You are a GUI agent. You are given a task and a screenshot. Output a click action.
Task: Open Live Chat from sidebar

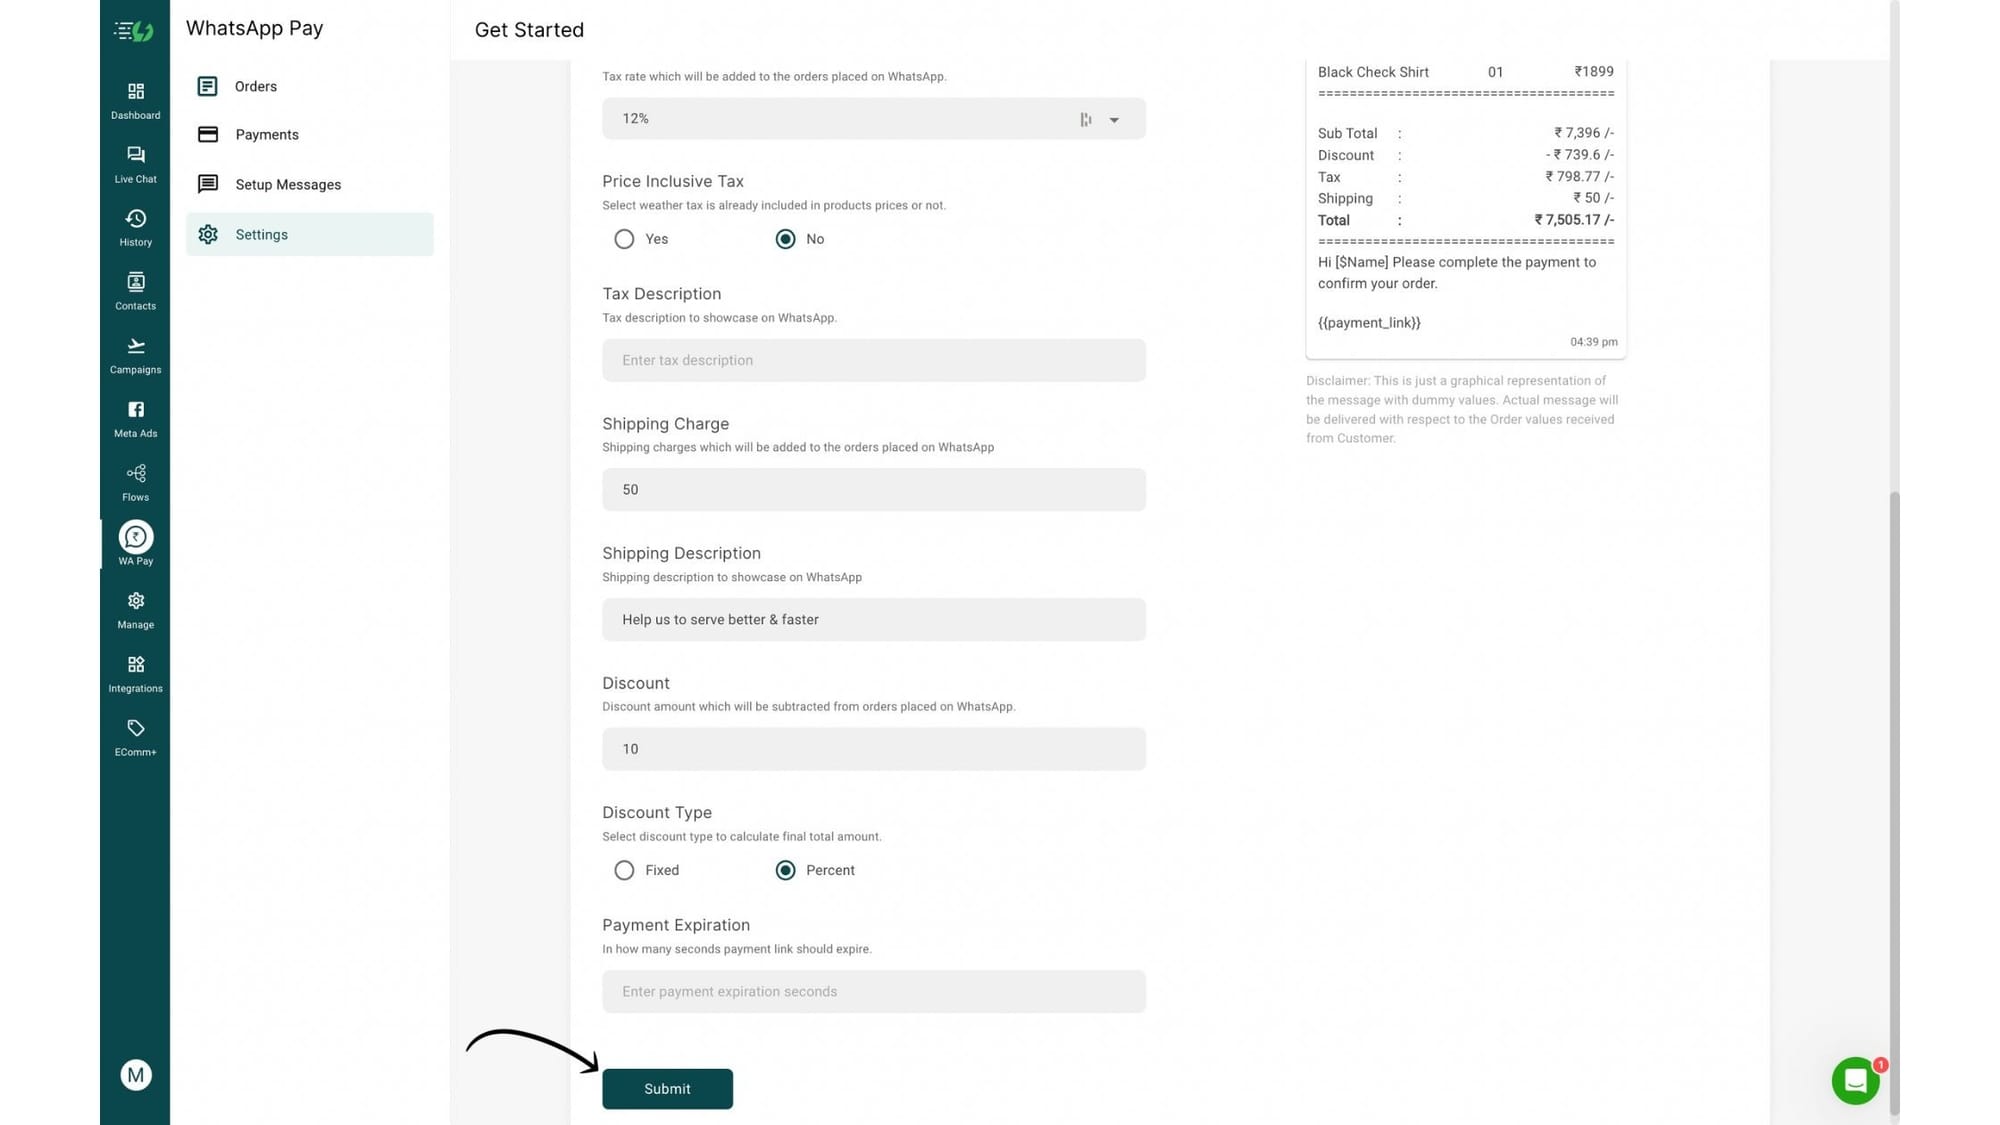click(135, 164)
